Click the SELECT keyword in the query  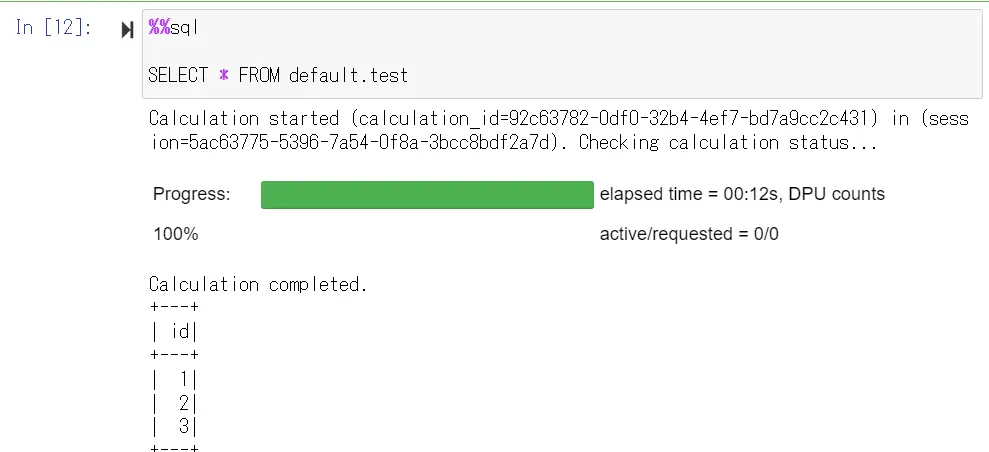[178, 76]
